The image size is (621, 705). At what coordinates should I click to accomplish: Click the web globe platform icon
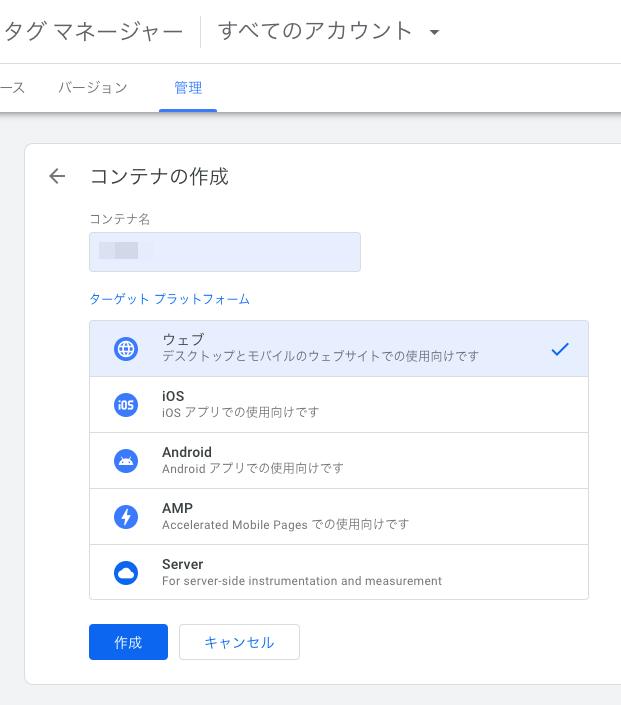click(126, 348)
